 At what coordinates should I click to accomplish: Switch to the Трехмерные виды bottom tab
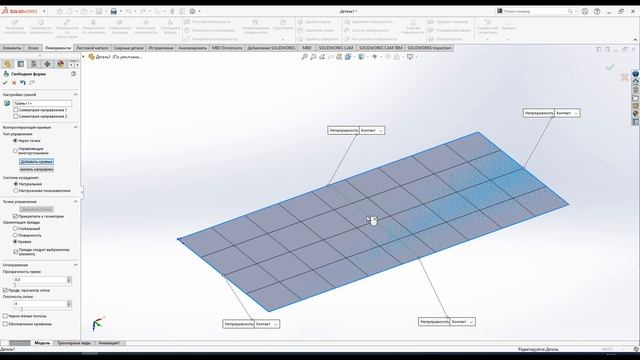(74, 343)
